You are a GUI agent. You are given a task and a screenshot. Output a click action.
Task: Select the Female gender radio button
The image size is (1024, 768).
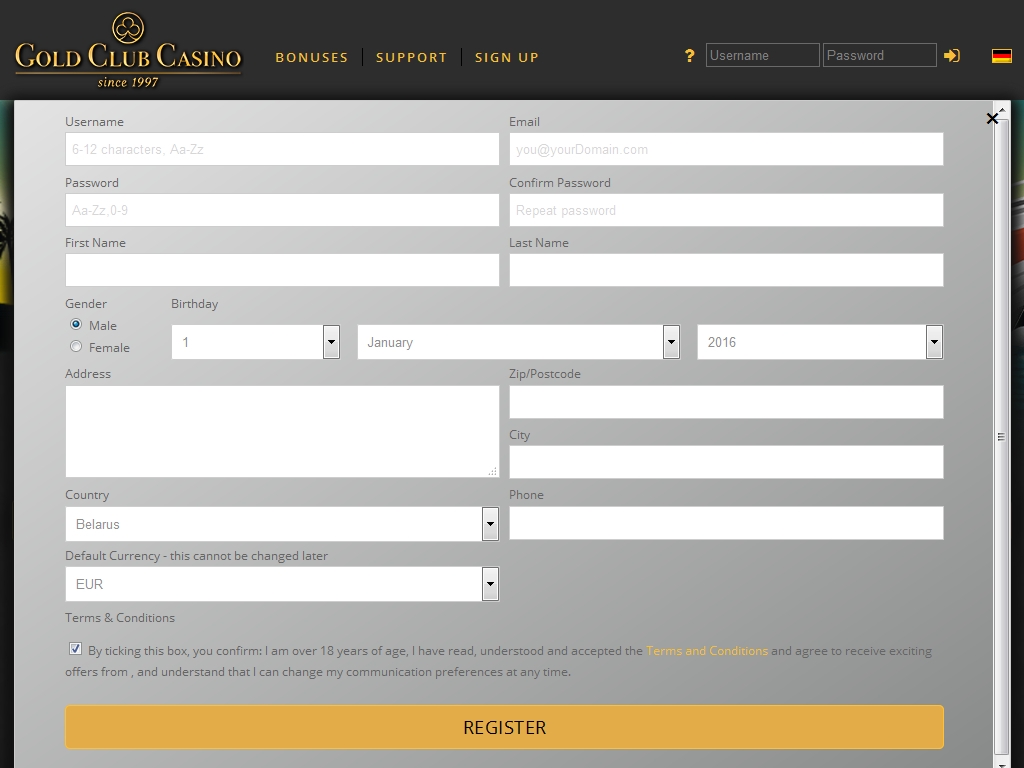[x=76, y=347]
